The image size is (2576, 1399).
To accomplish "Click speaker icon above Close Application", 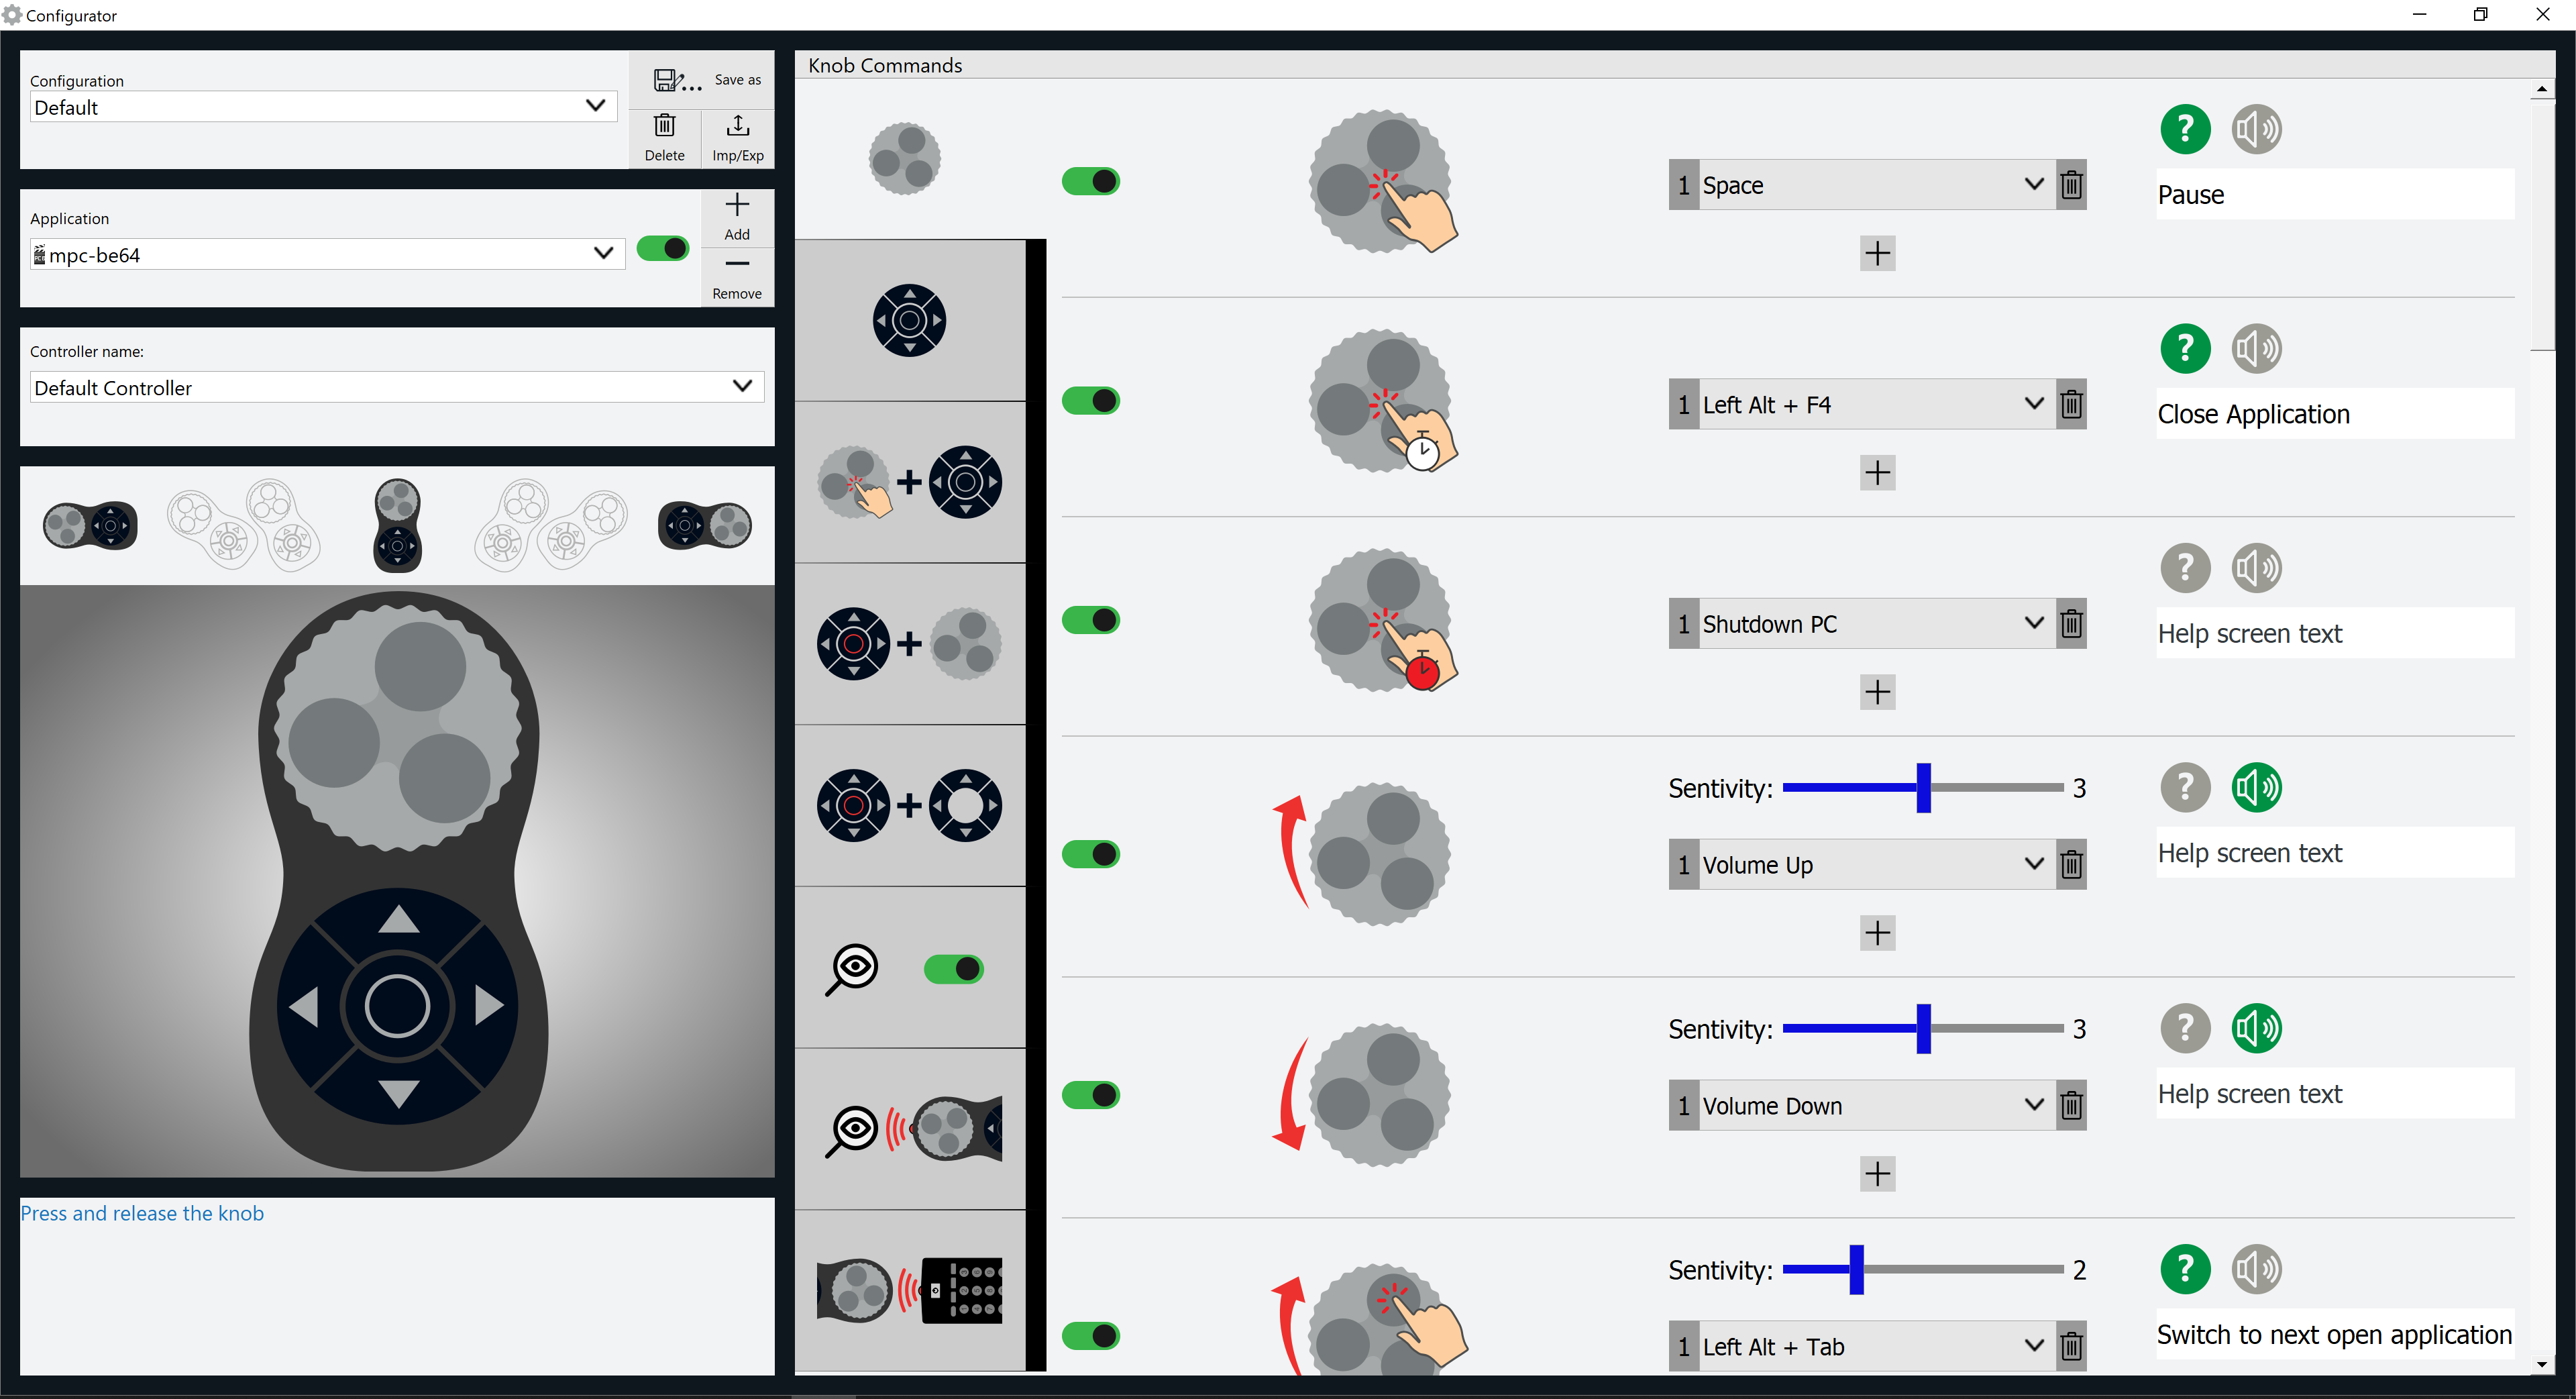I will point(2256,349).
